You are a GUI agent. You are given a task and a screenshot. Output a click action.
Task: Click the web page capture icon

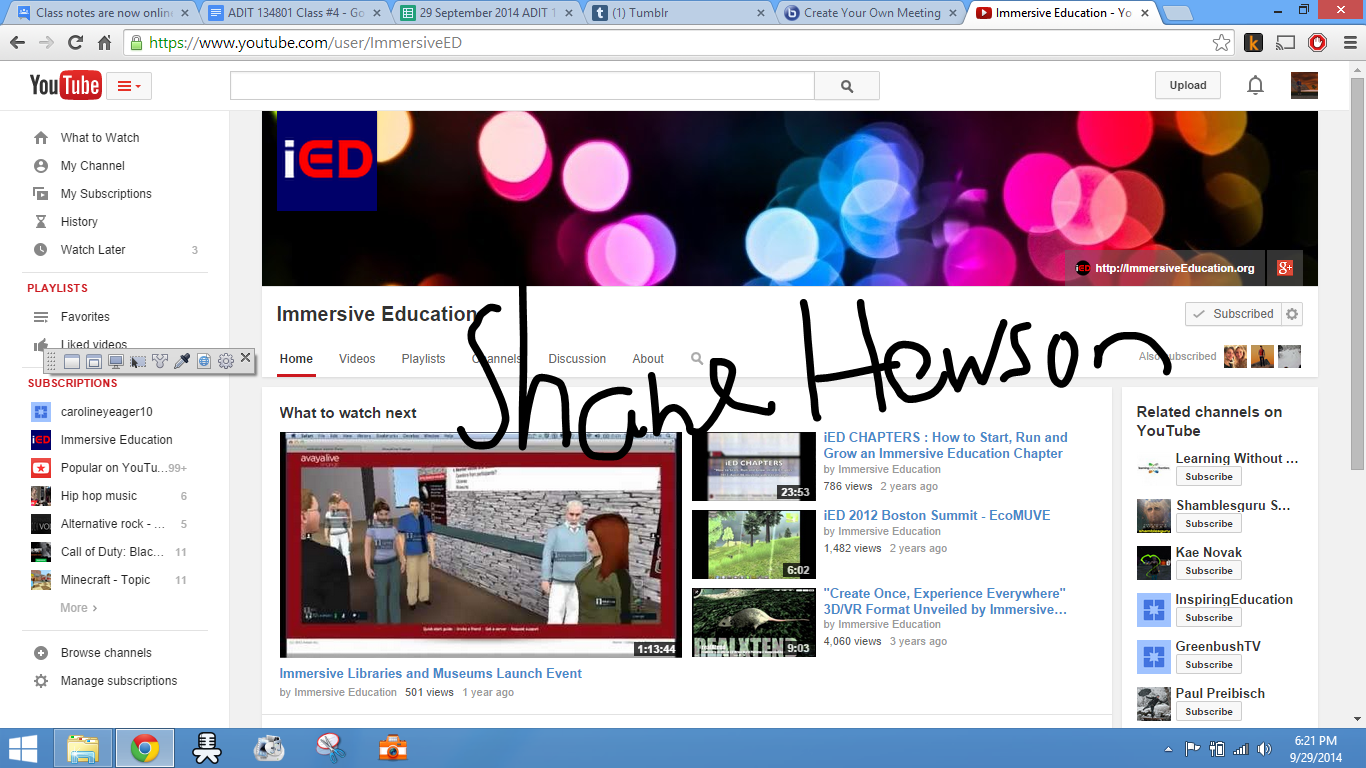click(x=204, y=361)
